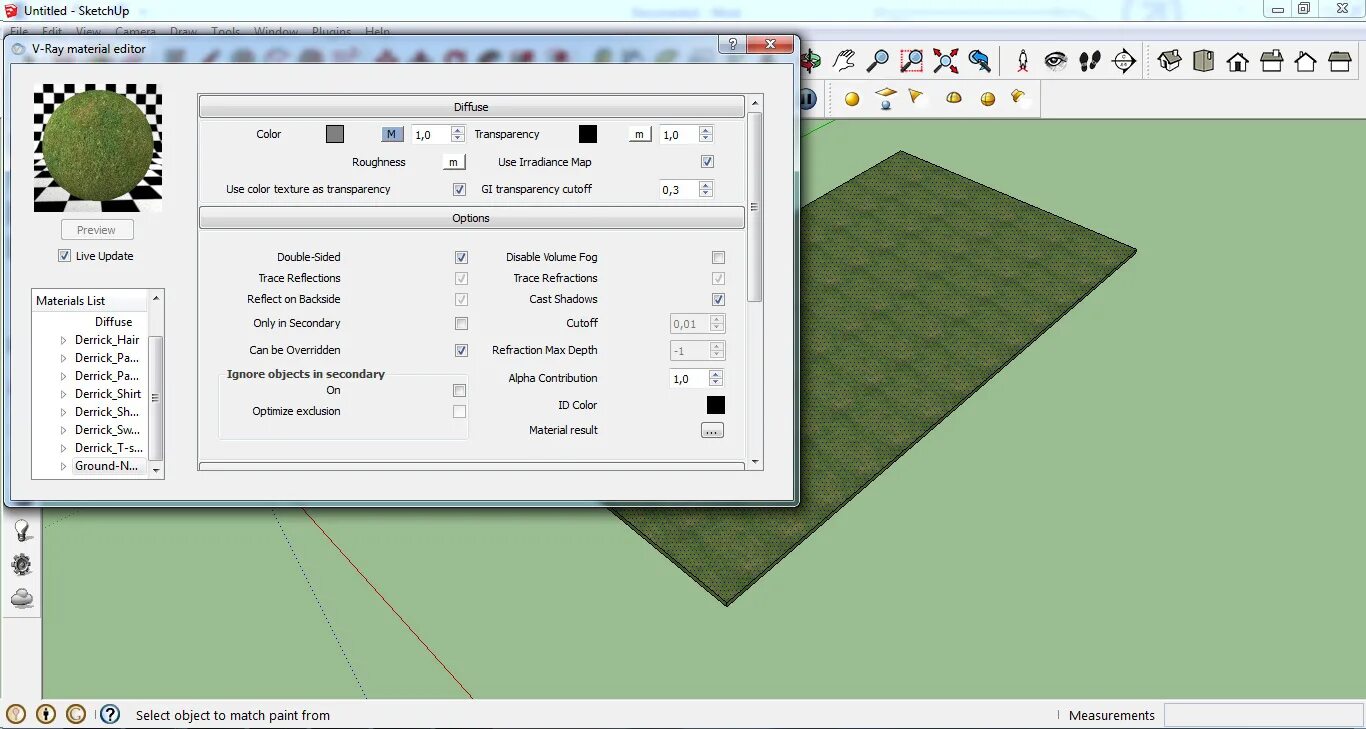Open the Camera menu

pos(136,31)
